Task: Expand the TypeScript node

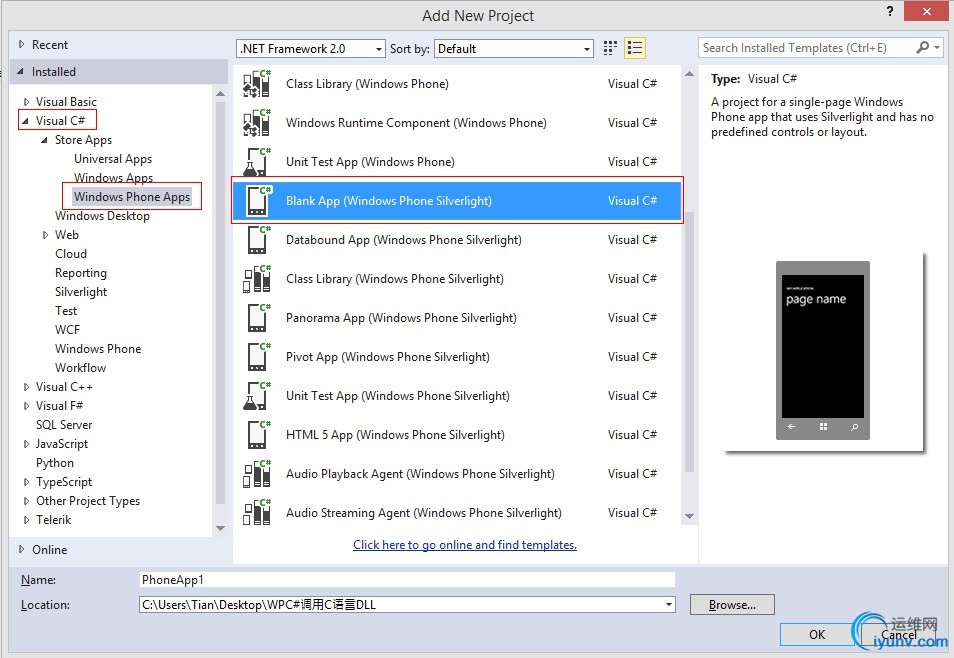Action: [x=26, y=481]
